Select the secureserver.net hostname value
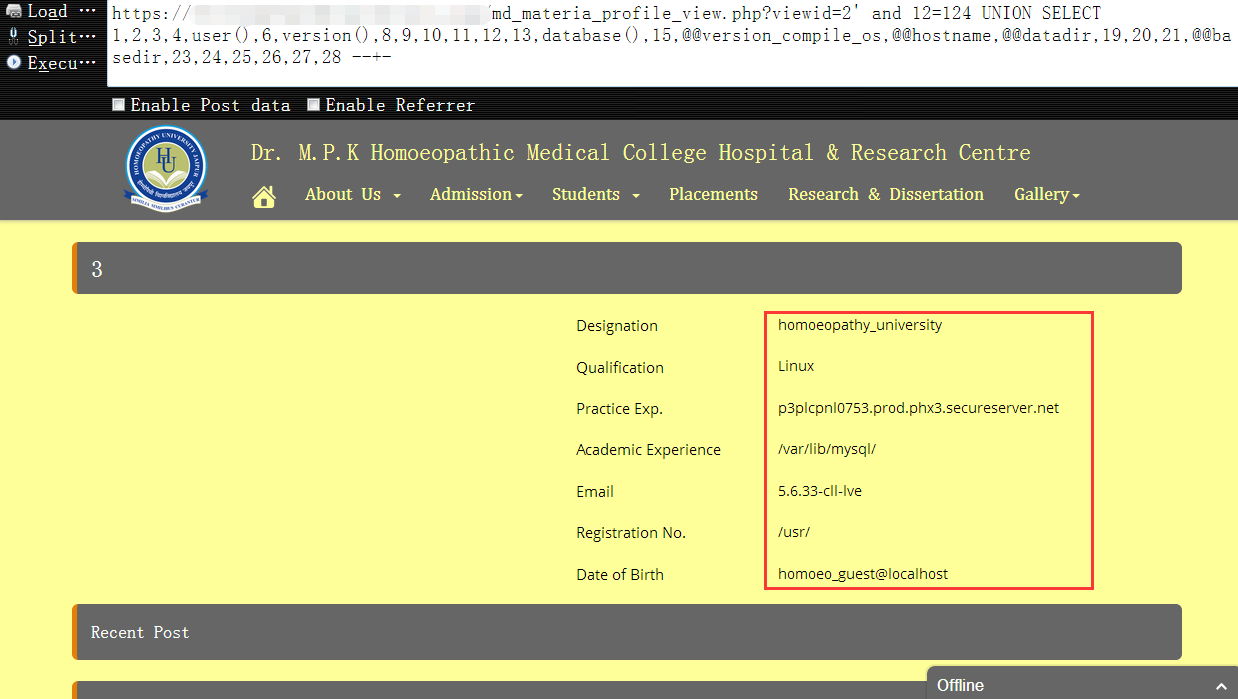Screen dimensions: 1238x699 pos(918,408)
